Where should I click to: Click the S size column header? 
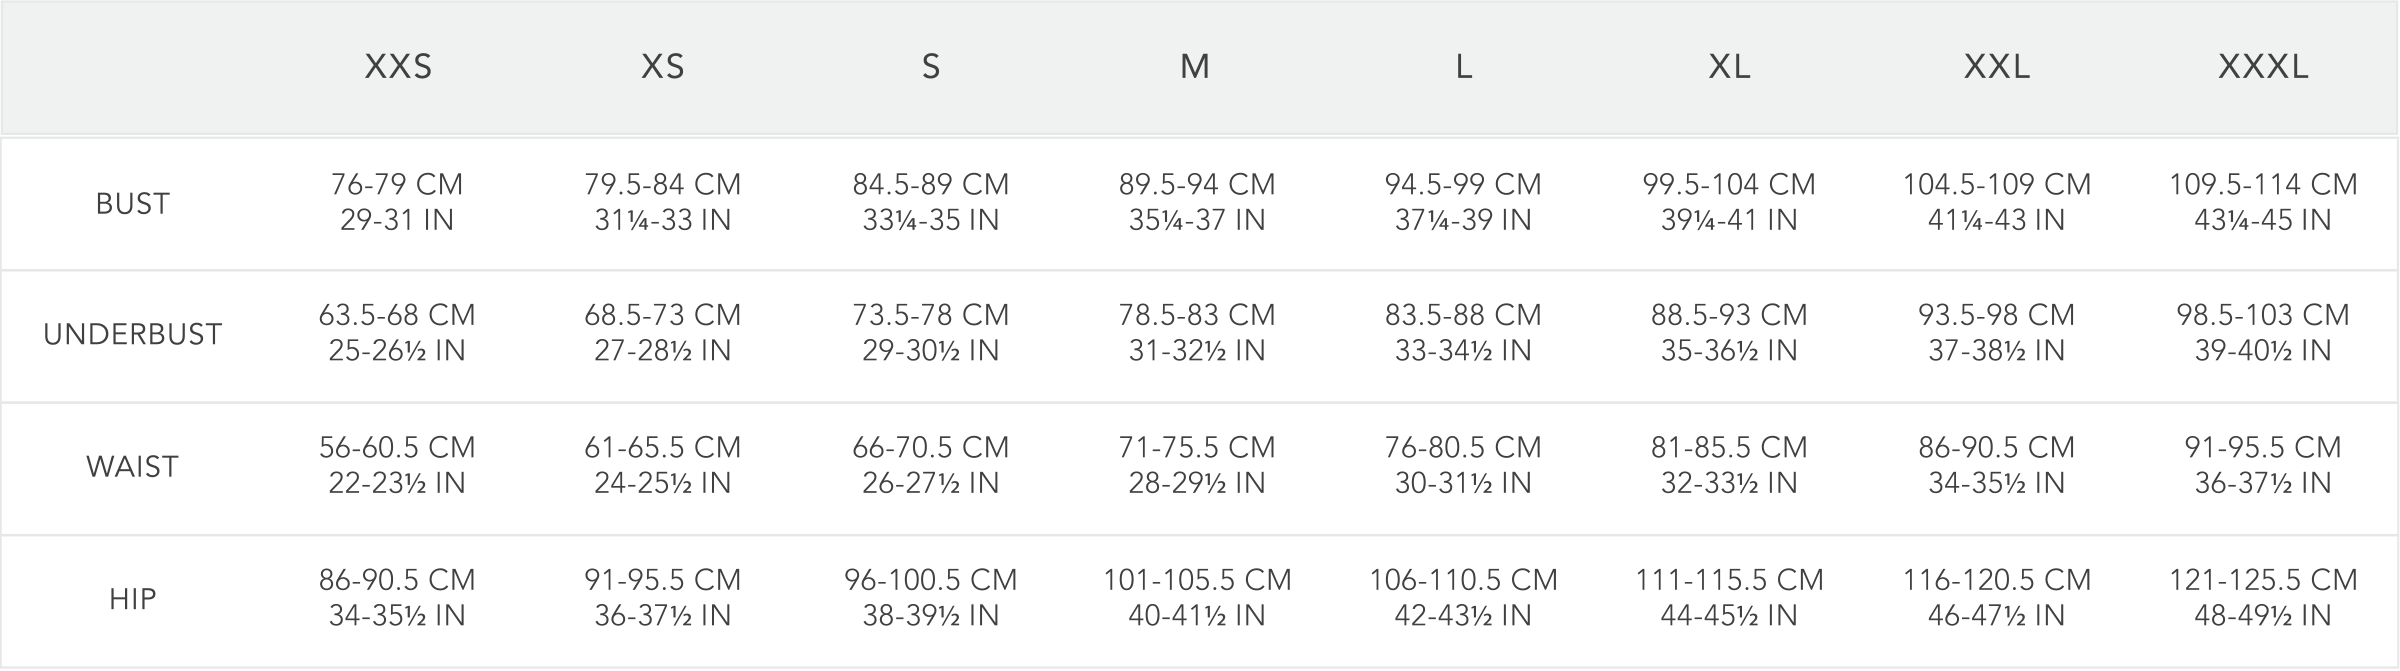pyautogui.click(x=931, y=67)
